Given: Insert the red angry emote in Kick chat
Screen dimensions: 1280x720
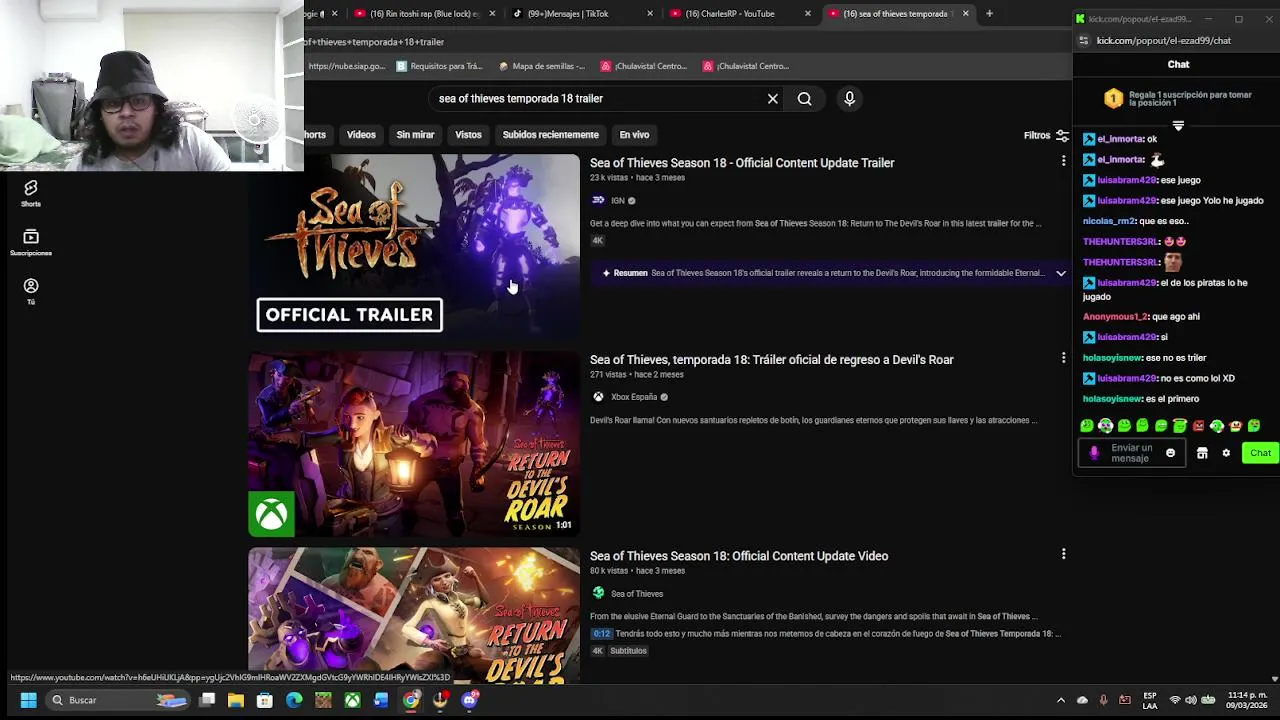Looking at the screenshot, I should [x=1198, y=426].
